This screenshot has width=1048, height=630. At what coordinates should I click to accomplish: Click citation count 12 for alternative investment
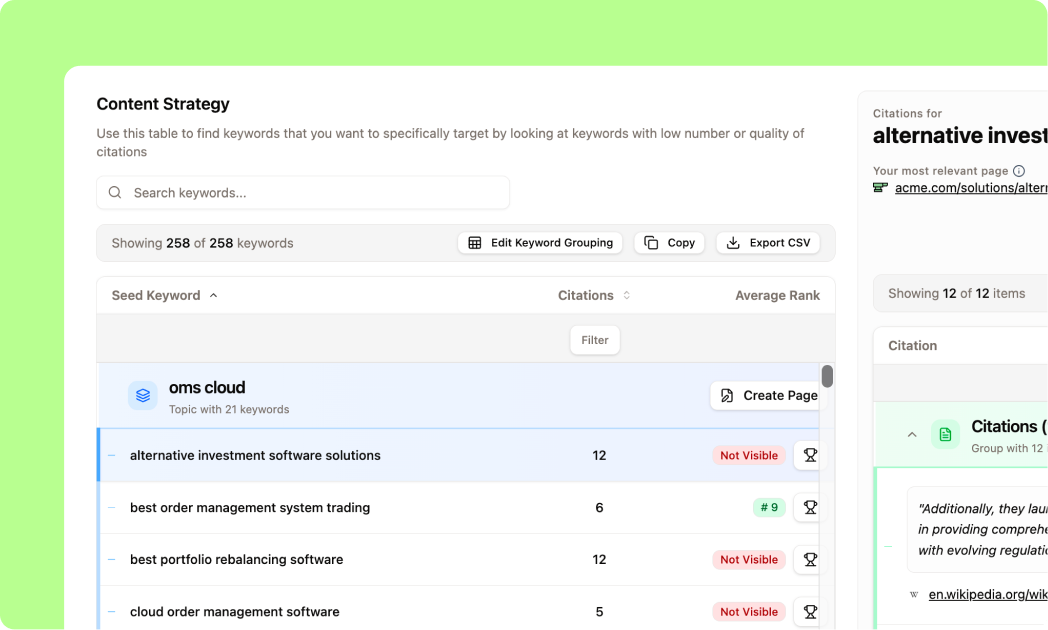(599, 456)
